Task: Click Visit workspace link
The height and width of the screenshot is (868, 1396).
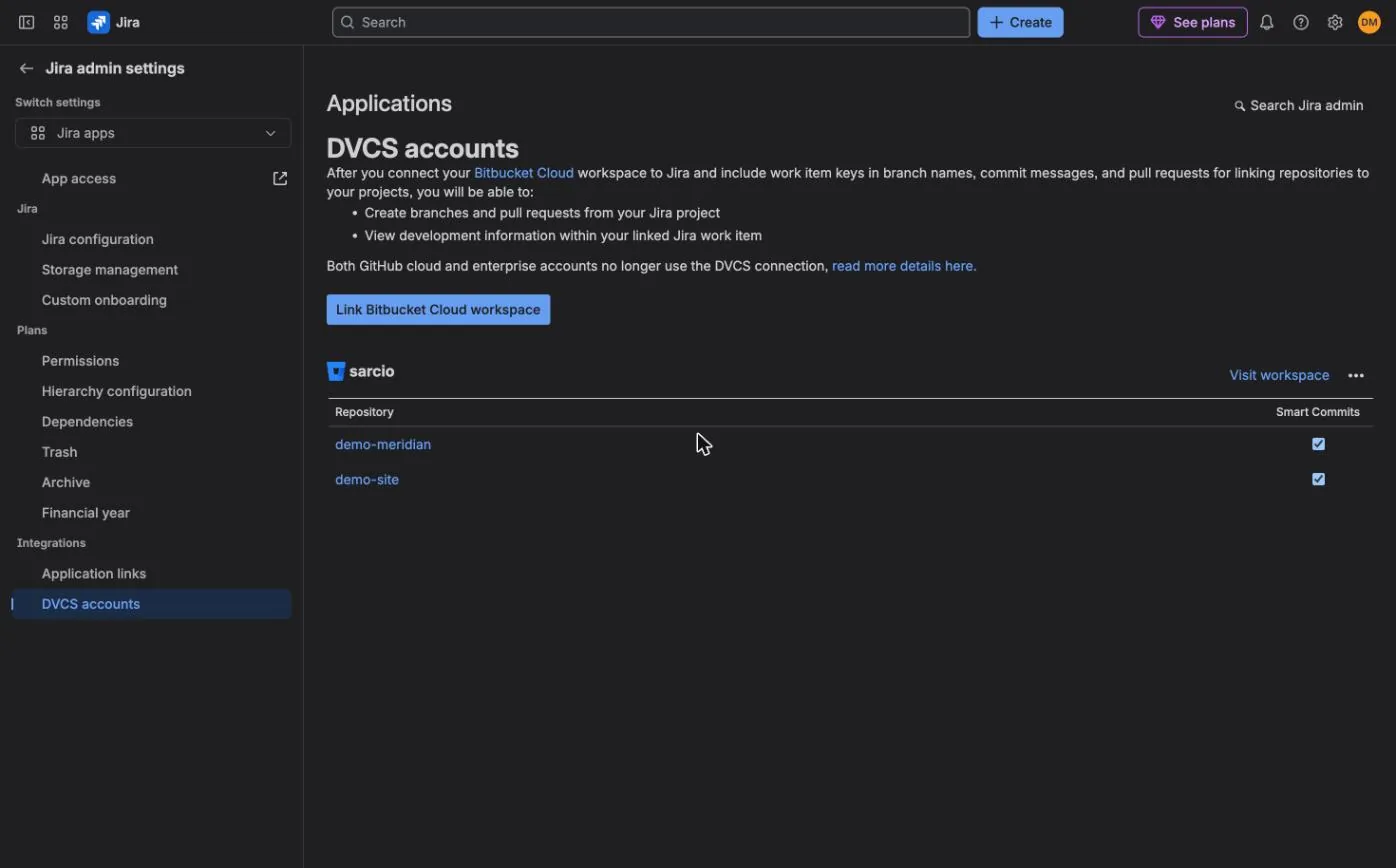Action: click(1279, 375)
